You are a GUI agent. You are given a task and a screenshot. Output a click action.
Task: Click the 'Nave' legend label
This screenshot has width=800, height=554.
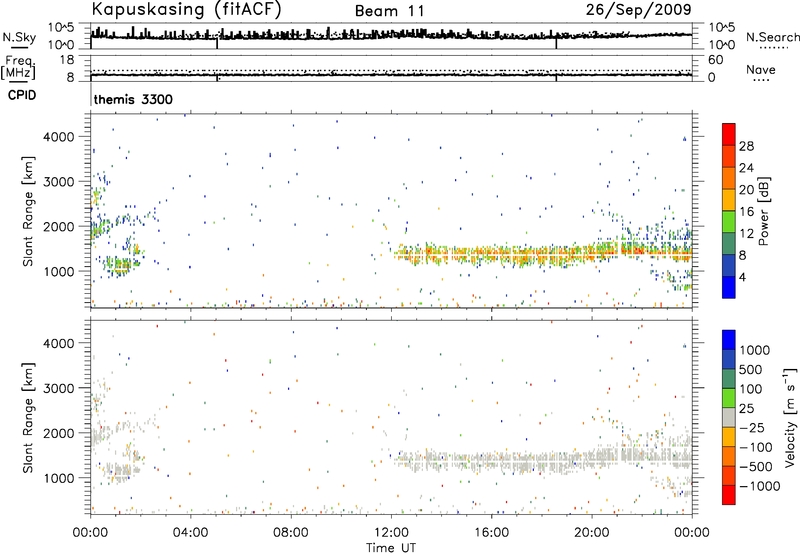[x=761, y=69]
